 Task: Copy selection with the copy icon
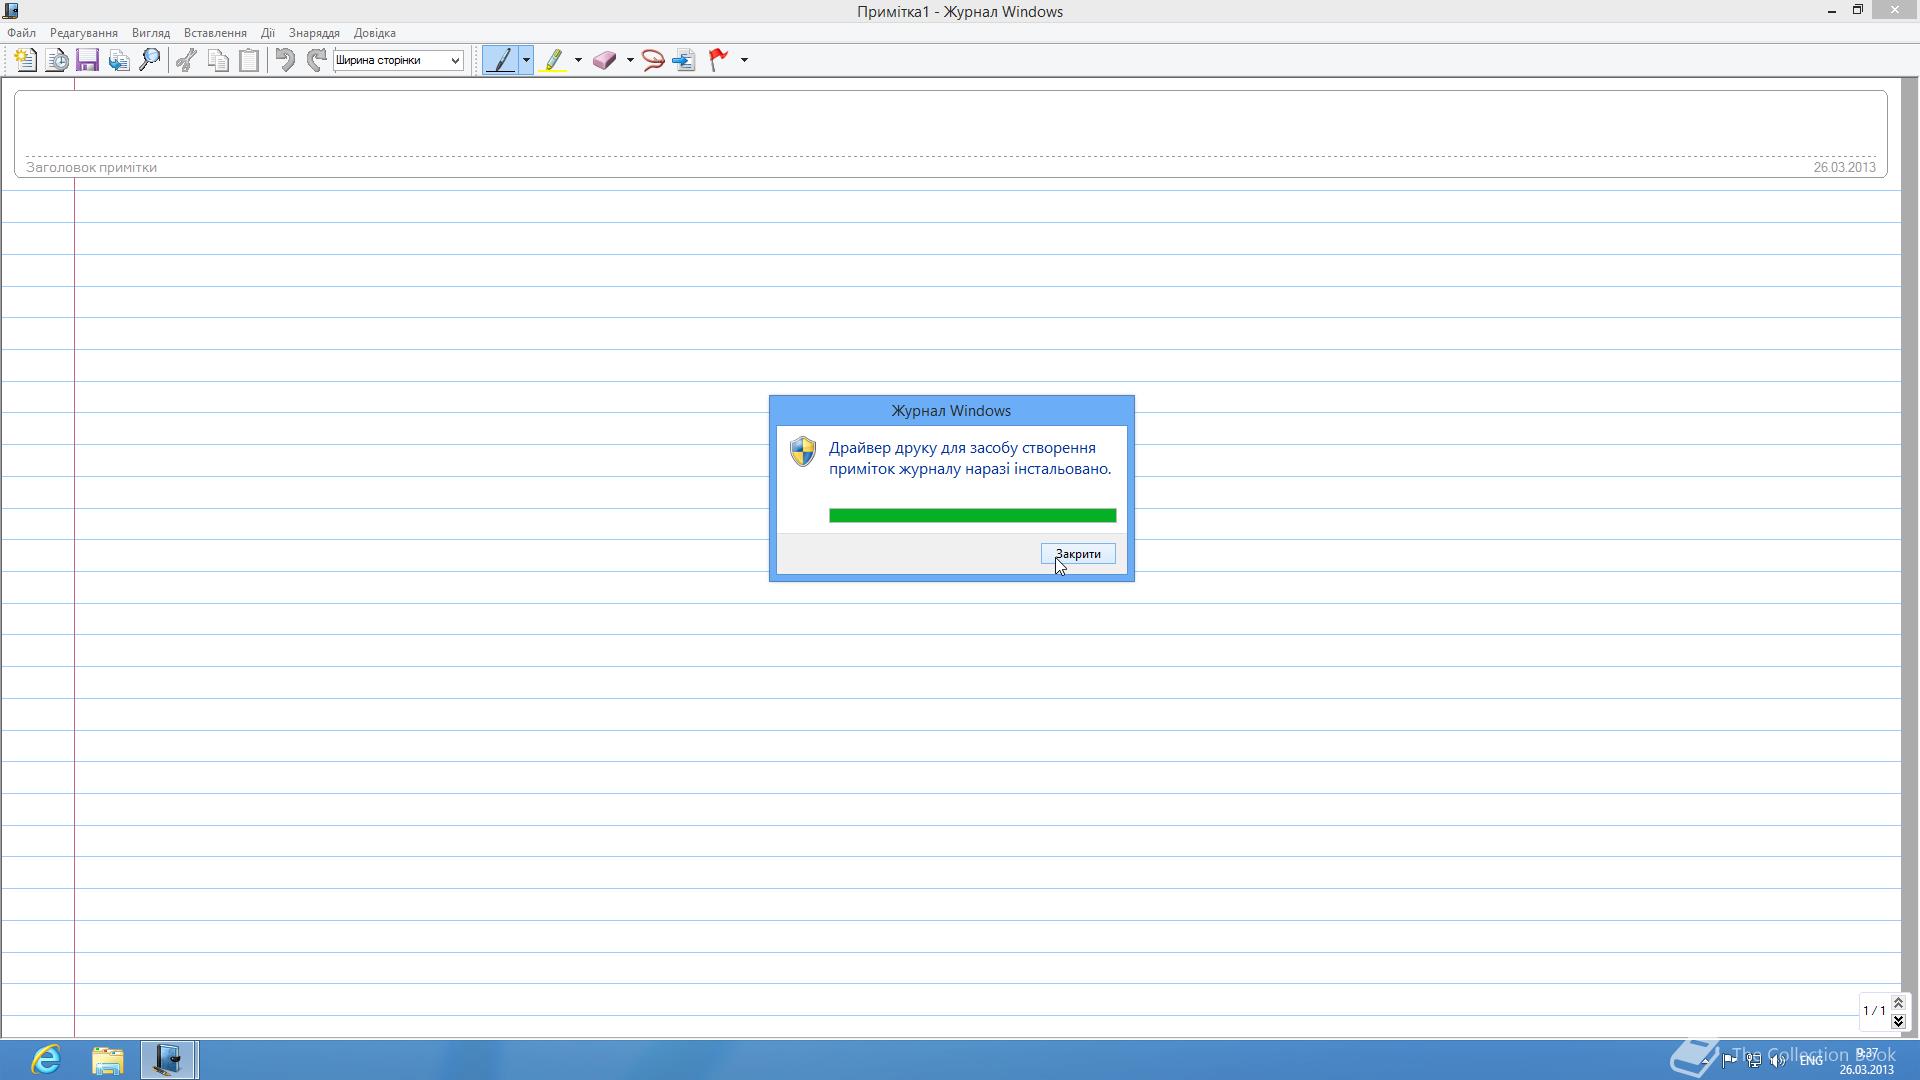click(x=218, y=60)
